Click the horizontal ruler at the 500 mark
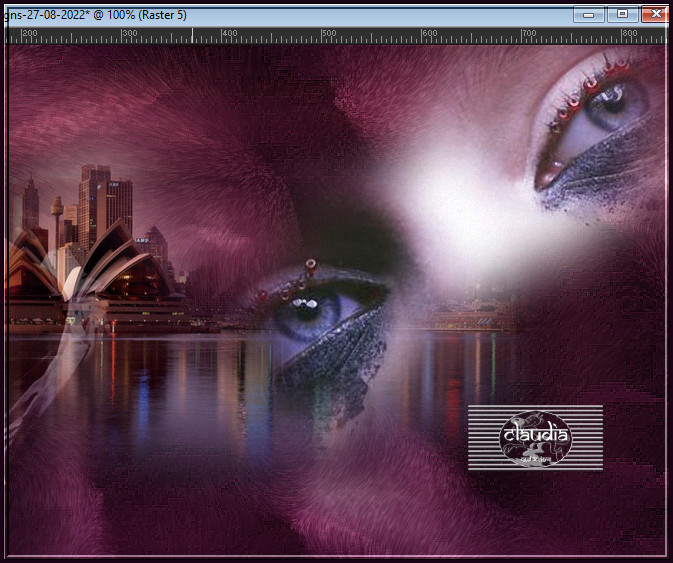Image resolution: width=673 pixels, height=563 pixels. (322, 36)
